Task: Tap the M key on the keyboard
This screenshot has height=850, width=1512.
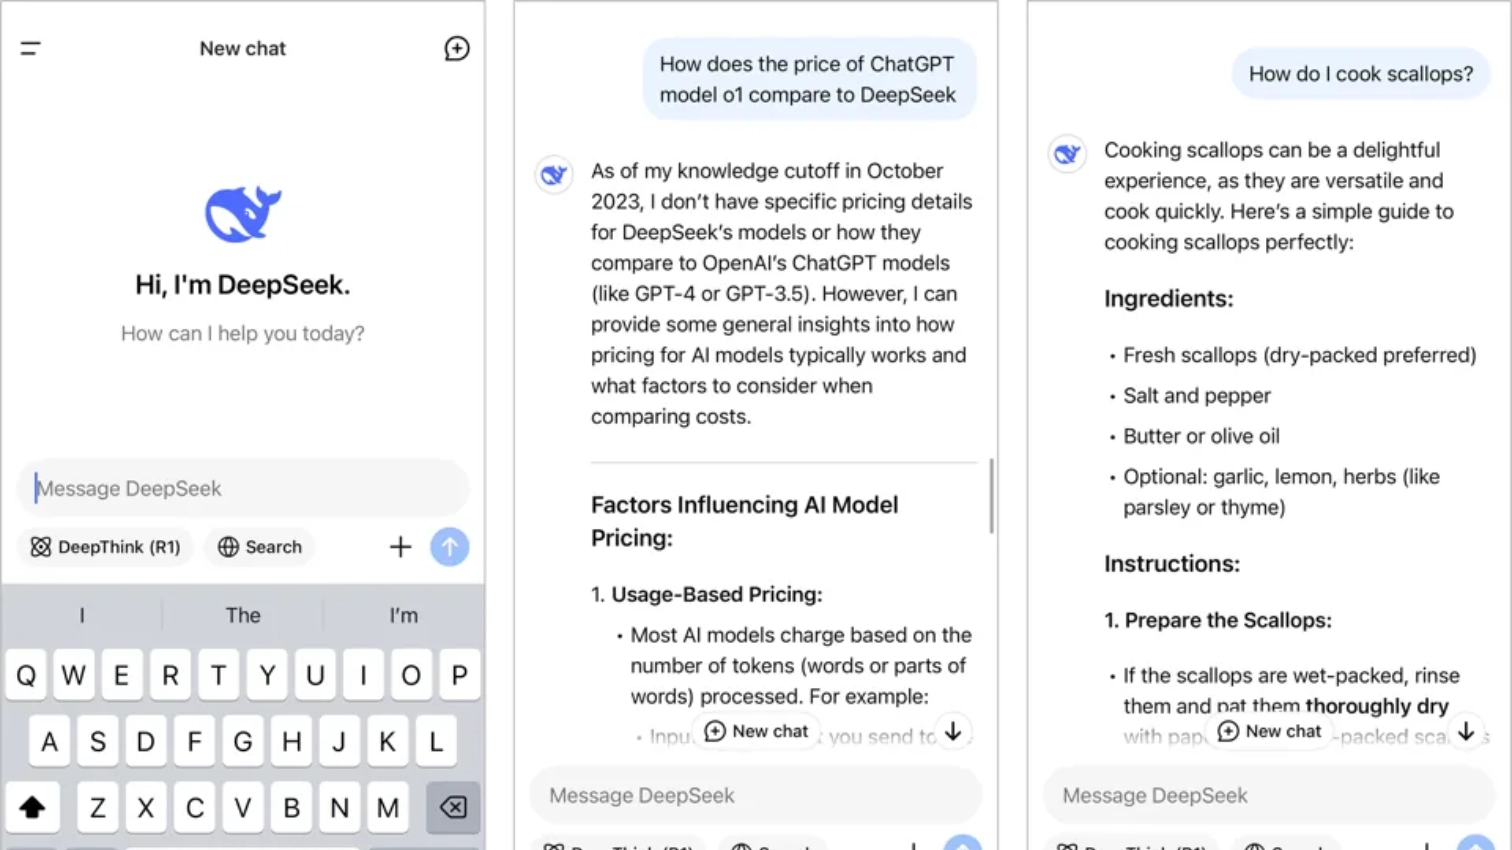Action: [387, 807]
